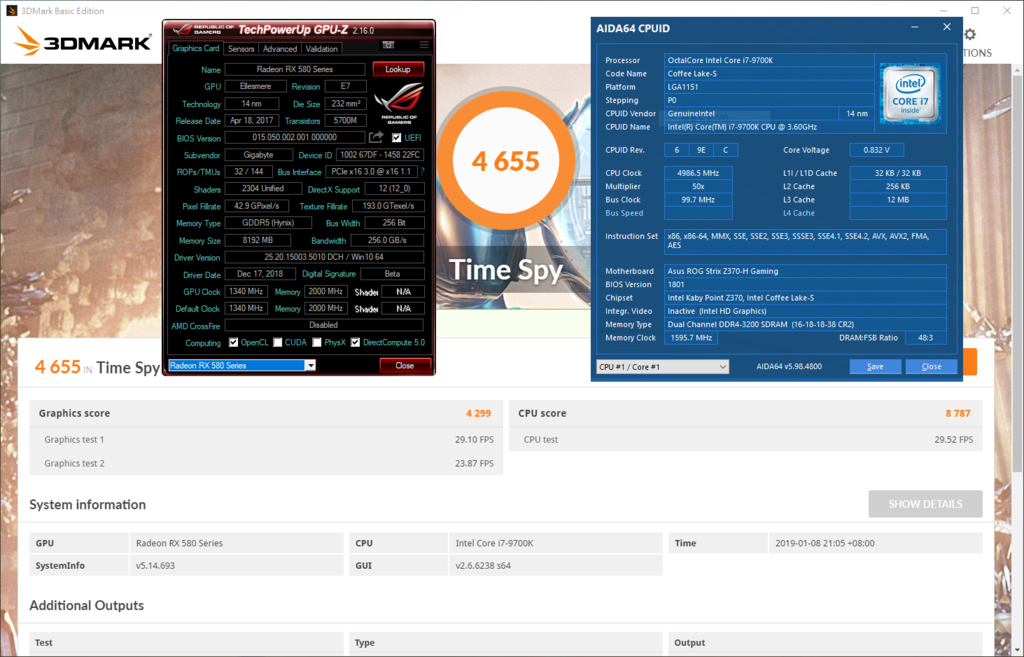Click the Graphics test 1 row
Screen dimensions: 1024x657
pyautogui.click(x=266, y=440)
